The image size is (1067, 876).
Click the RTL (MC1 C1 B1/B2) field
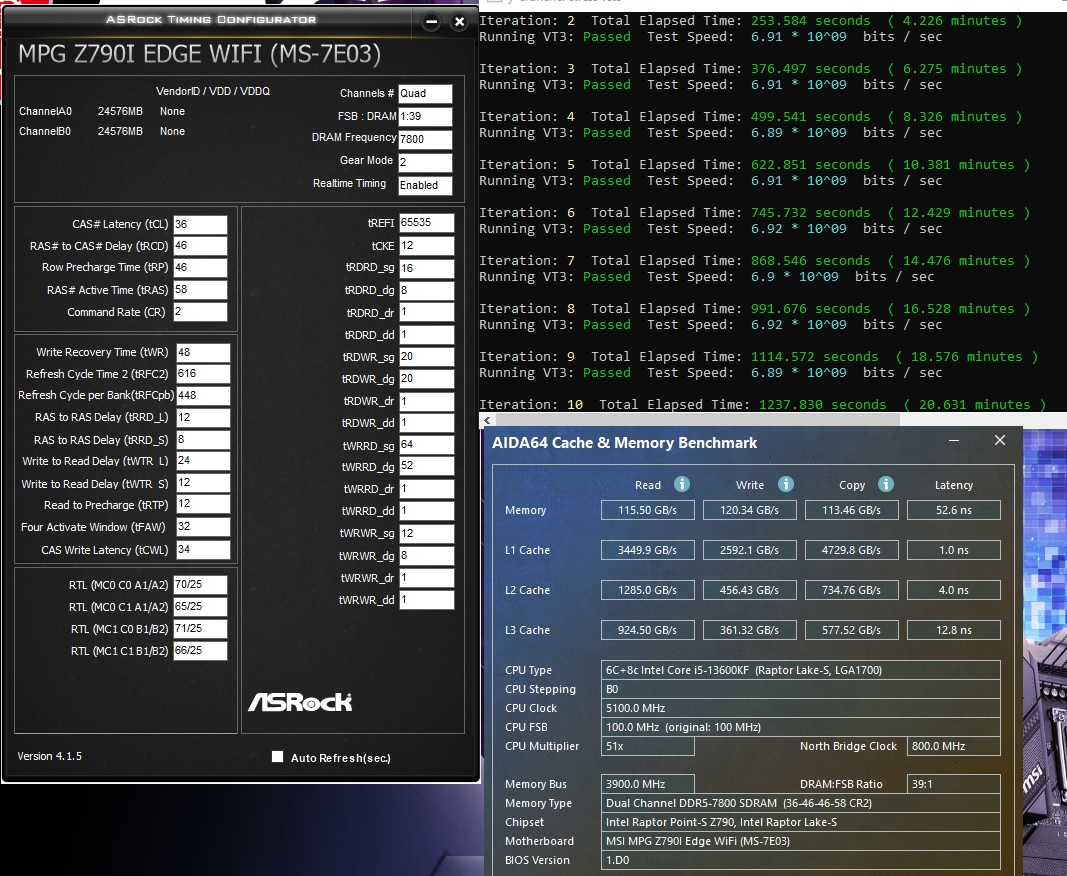(x=200, y=651)
